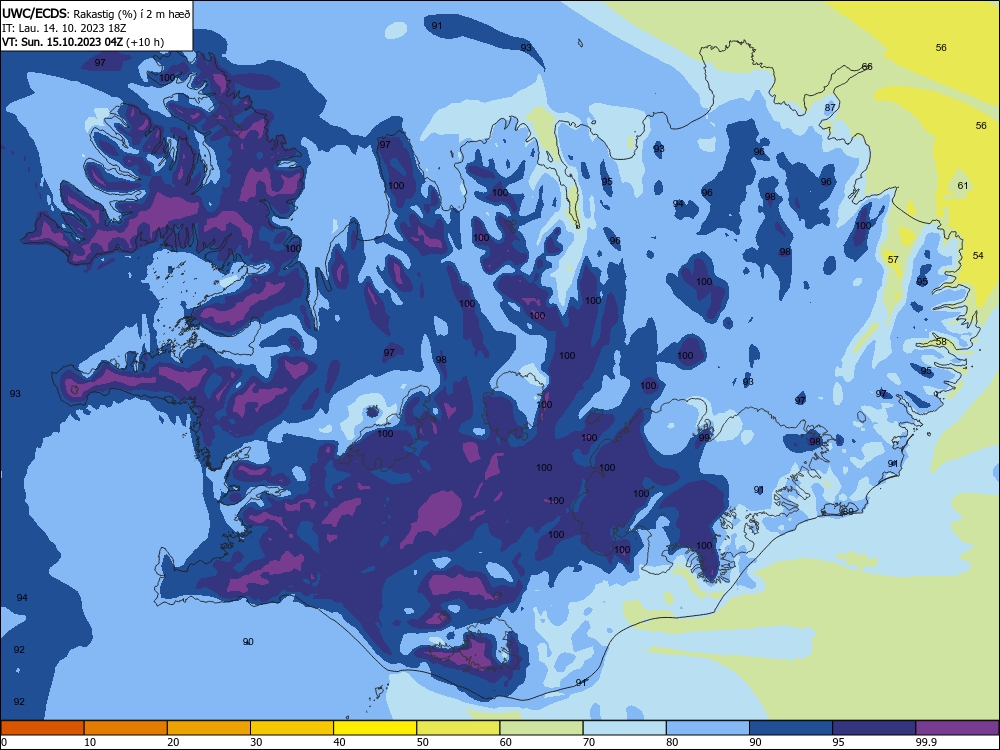Click the '99' humidity value on the map
This screenshot has height=750, width=1000.
(x=704, y=438)
